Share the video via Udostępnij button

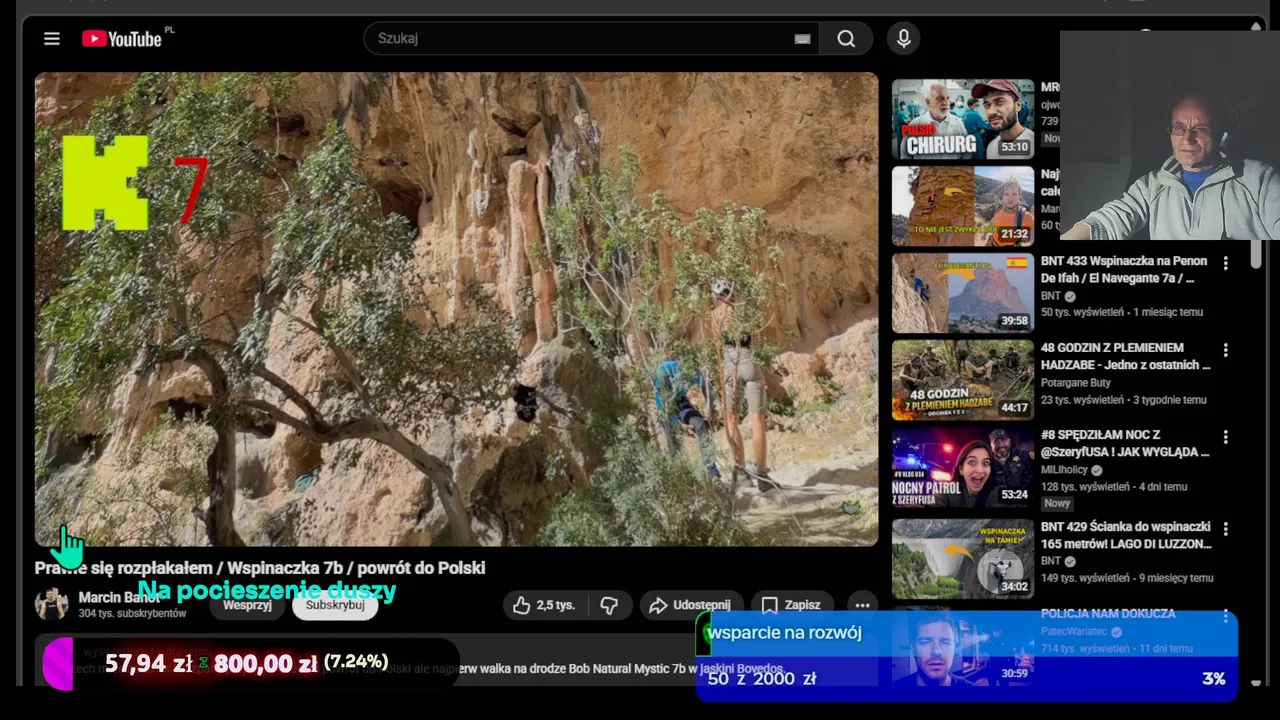pyautogui.click(x=690, y=605)
